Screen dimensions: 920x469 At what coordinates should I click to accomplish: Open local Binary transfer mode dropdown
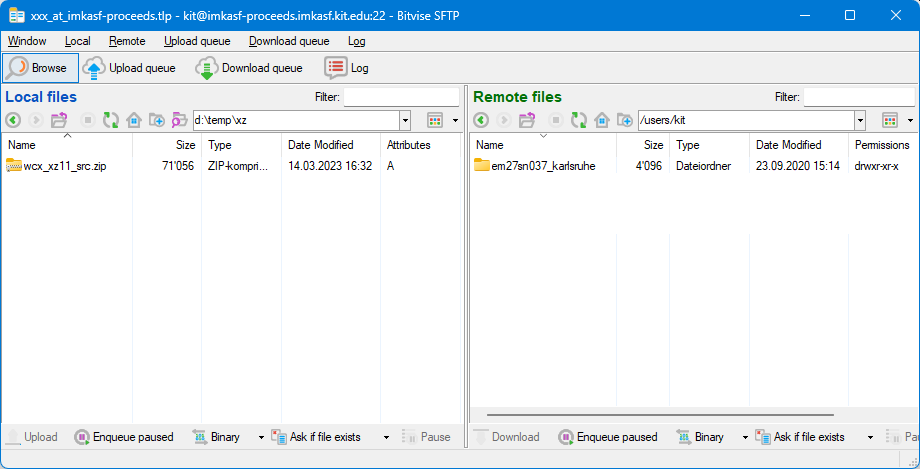261,437
